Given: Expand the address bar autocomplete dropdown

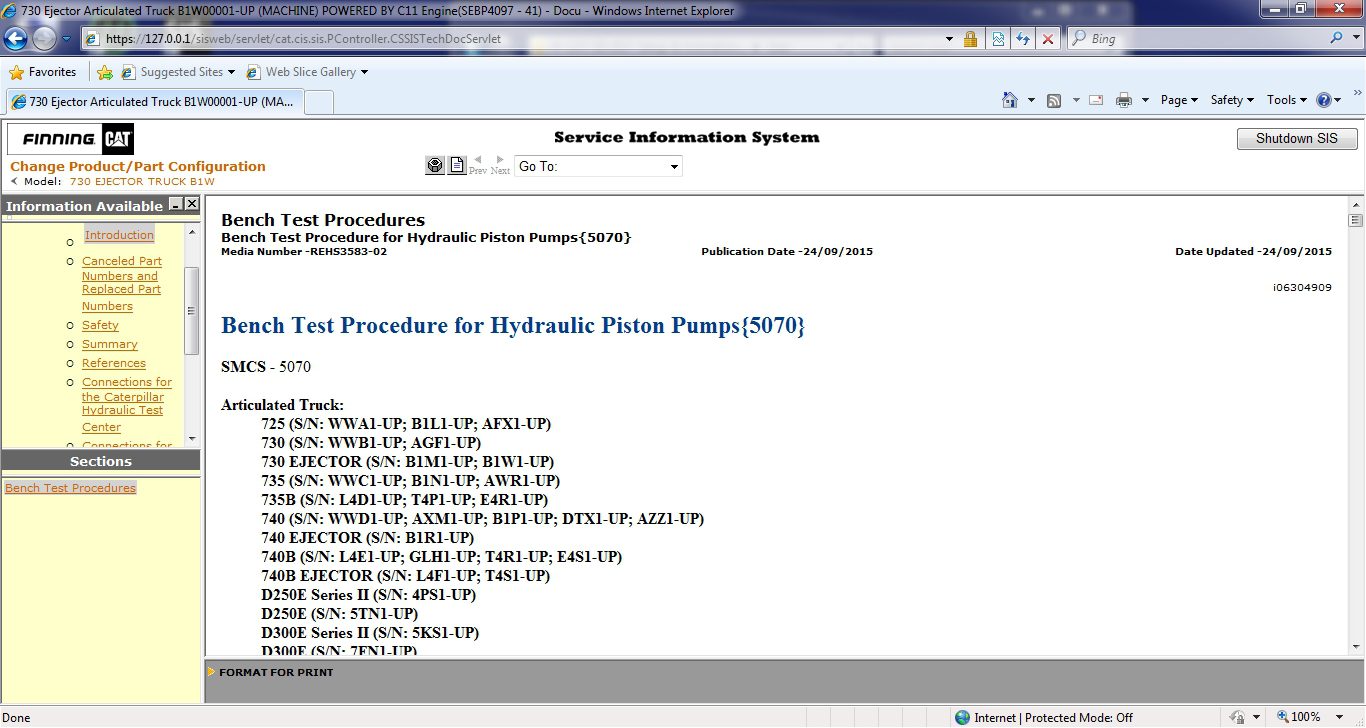Looking at the screenshot, I should click(949, 39).
